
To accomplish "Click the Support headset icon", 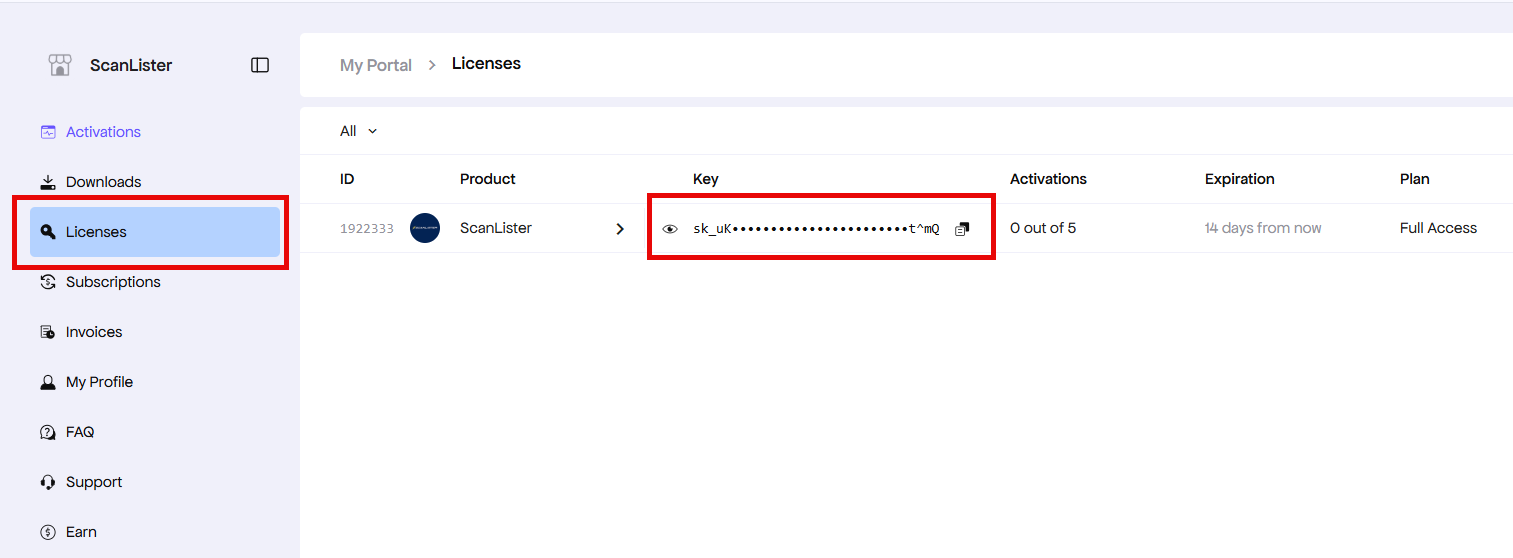I will (48, 482).
